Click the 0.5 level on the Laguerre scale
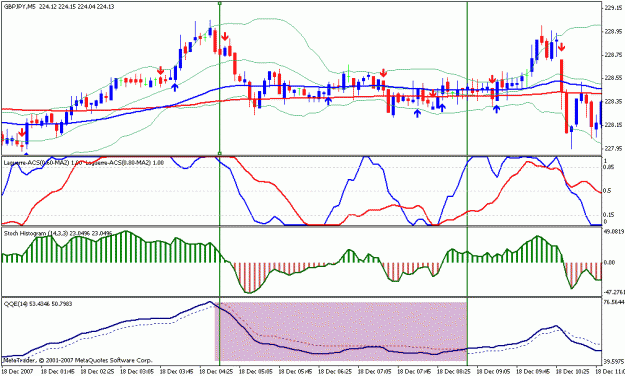The image size is (625, 376). pos(607,191)
